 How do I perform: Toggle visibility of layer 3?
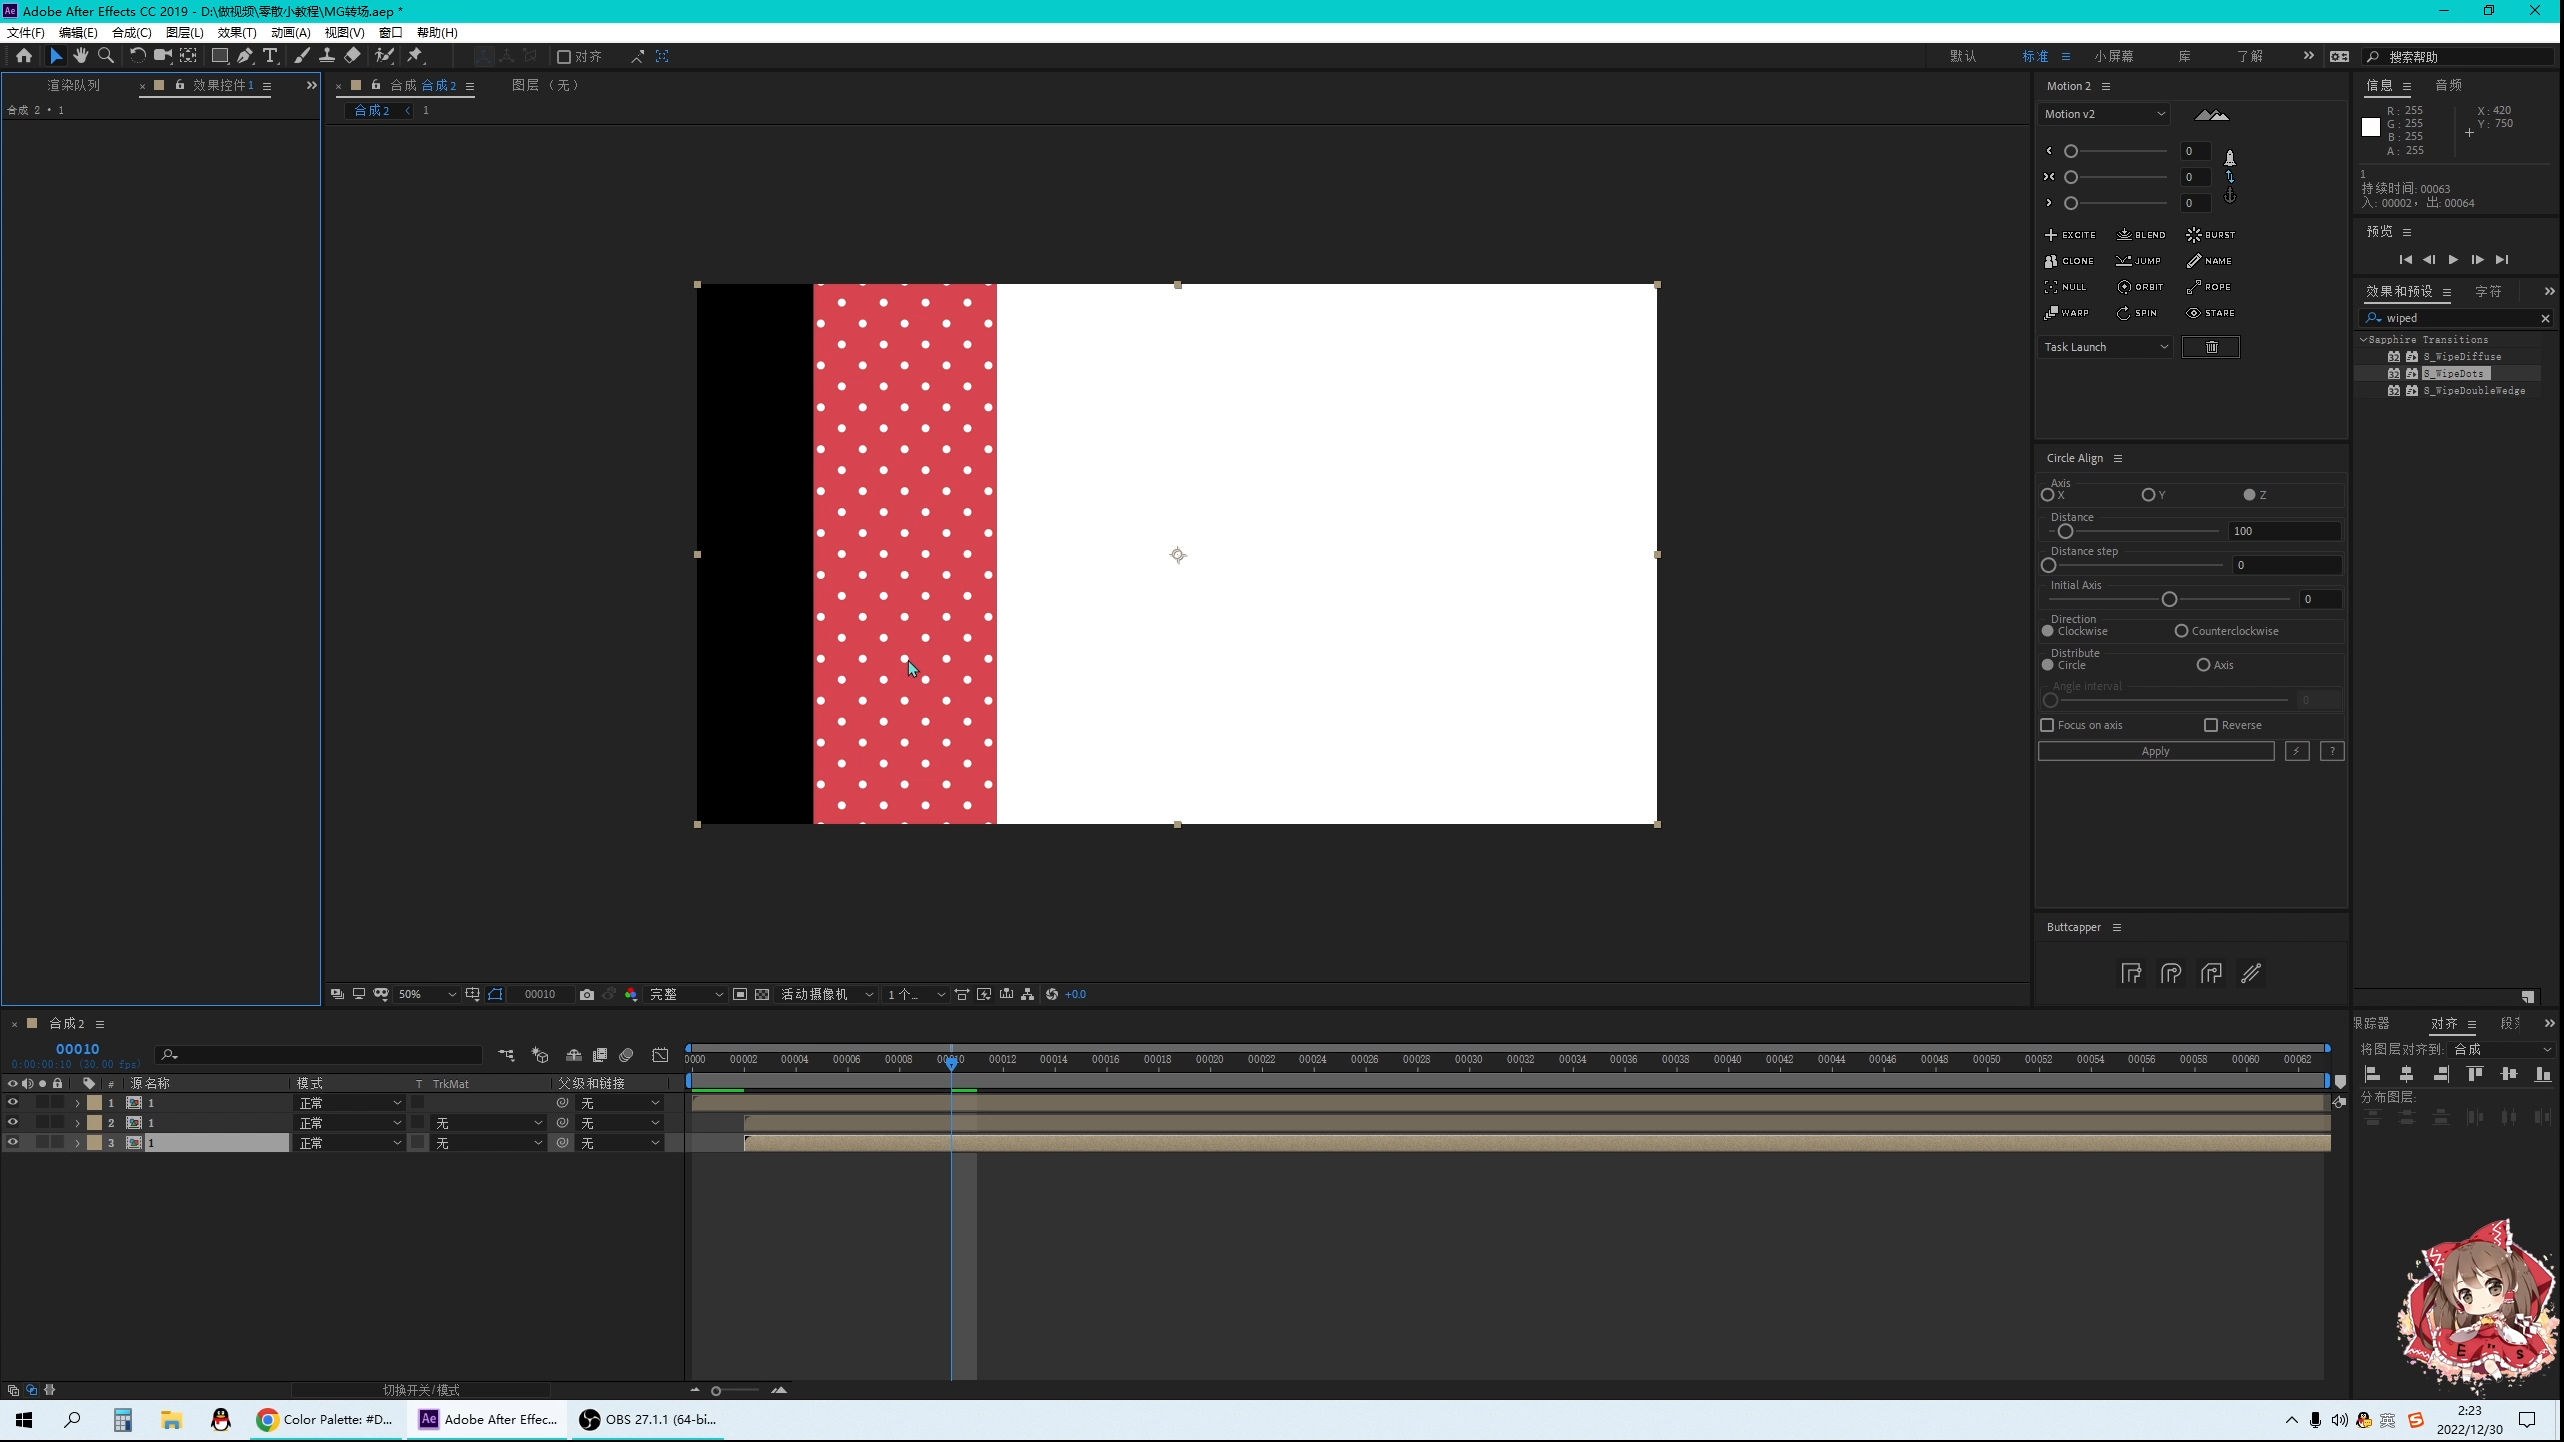coord(13,1142)
